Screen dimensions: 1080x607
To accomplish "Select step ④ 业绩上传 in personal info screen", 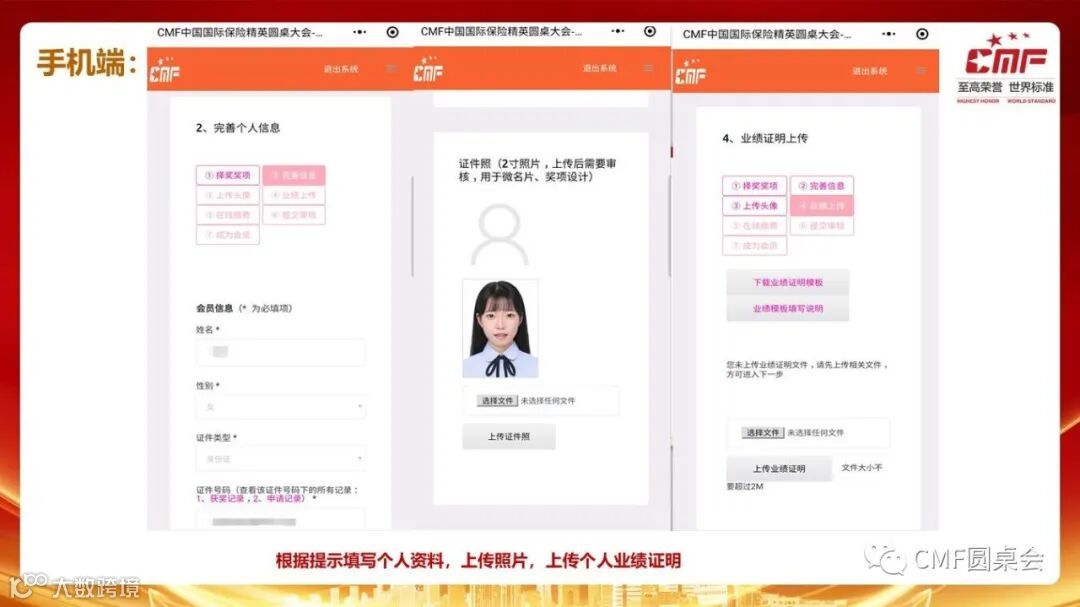I will 294,195.
